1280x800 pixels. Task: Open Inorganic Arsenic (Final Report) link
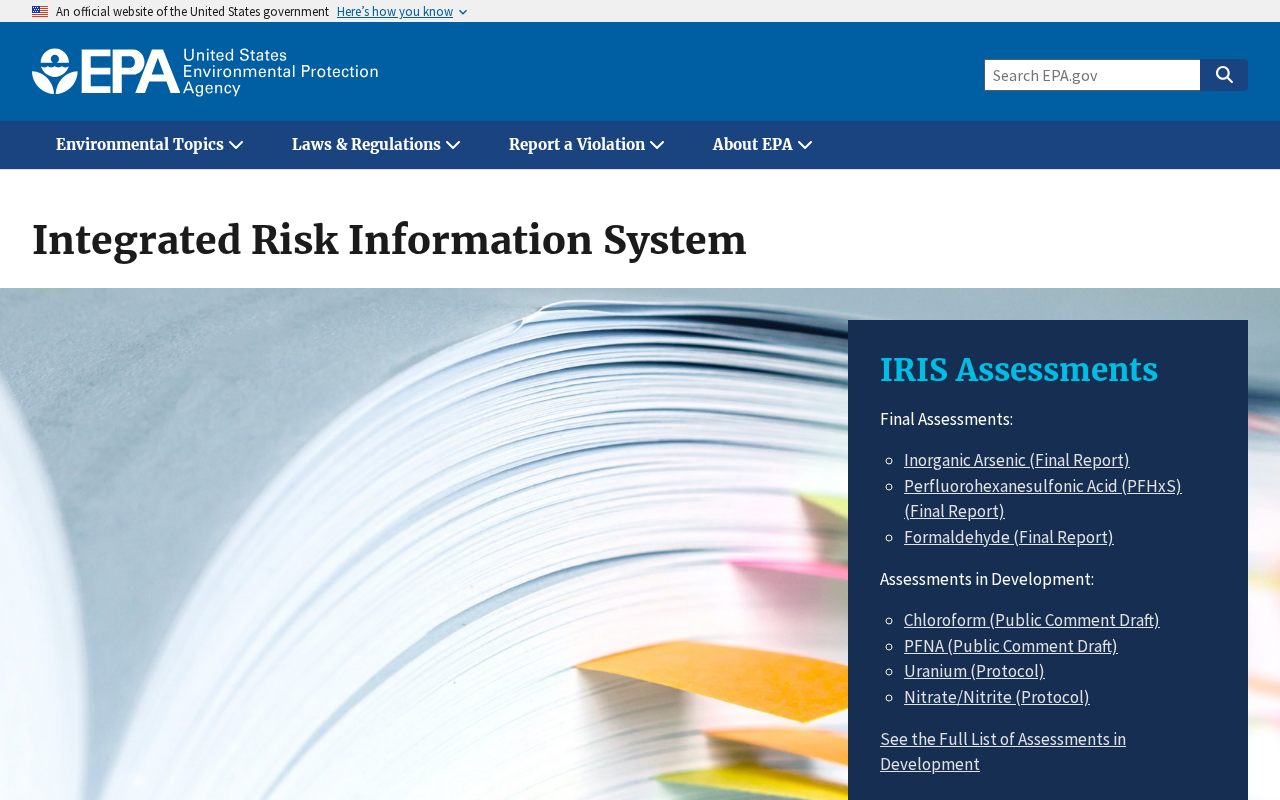(1017, 460)
